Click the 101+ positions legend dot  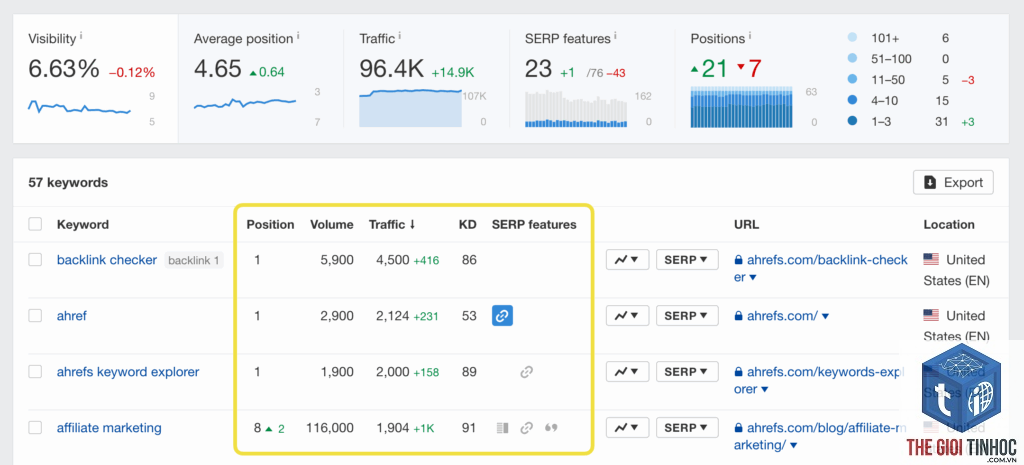point(852,39)
